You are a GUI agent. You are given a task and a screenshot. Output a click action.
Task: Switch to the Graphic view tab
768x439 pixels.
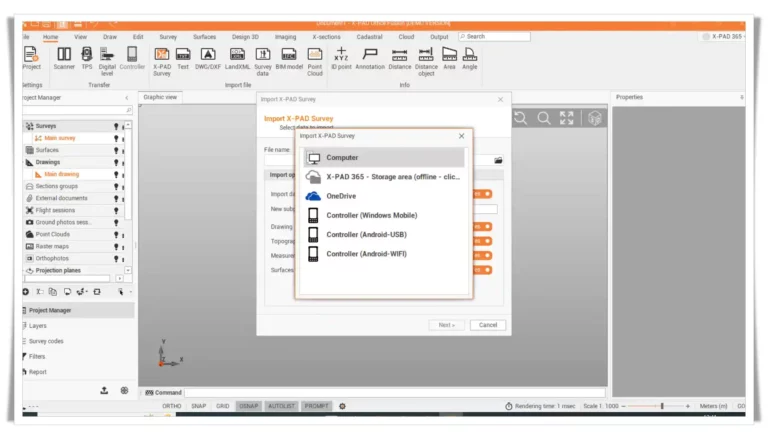(x=160, y=98)
